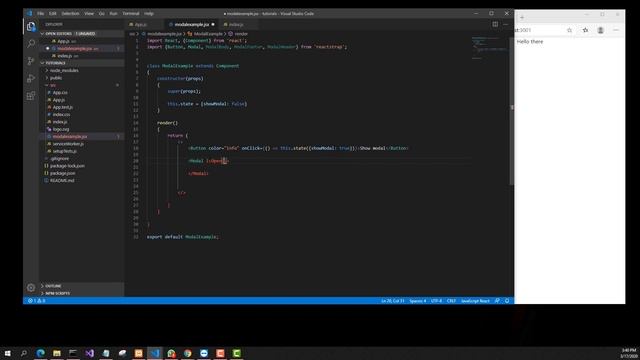Open Run and Debug view in activity bar
640x360 pixels.
tap(31, 78)
